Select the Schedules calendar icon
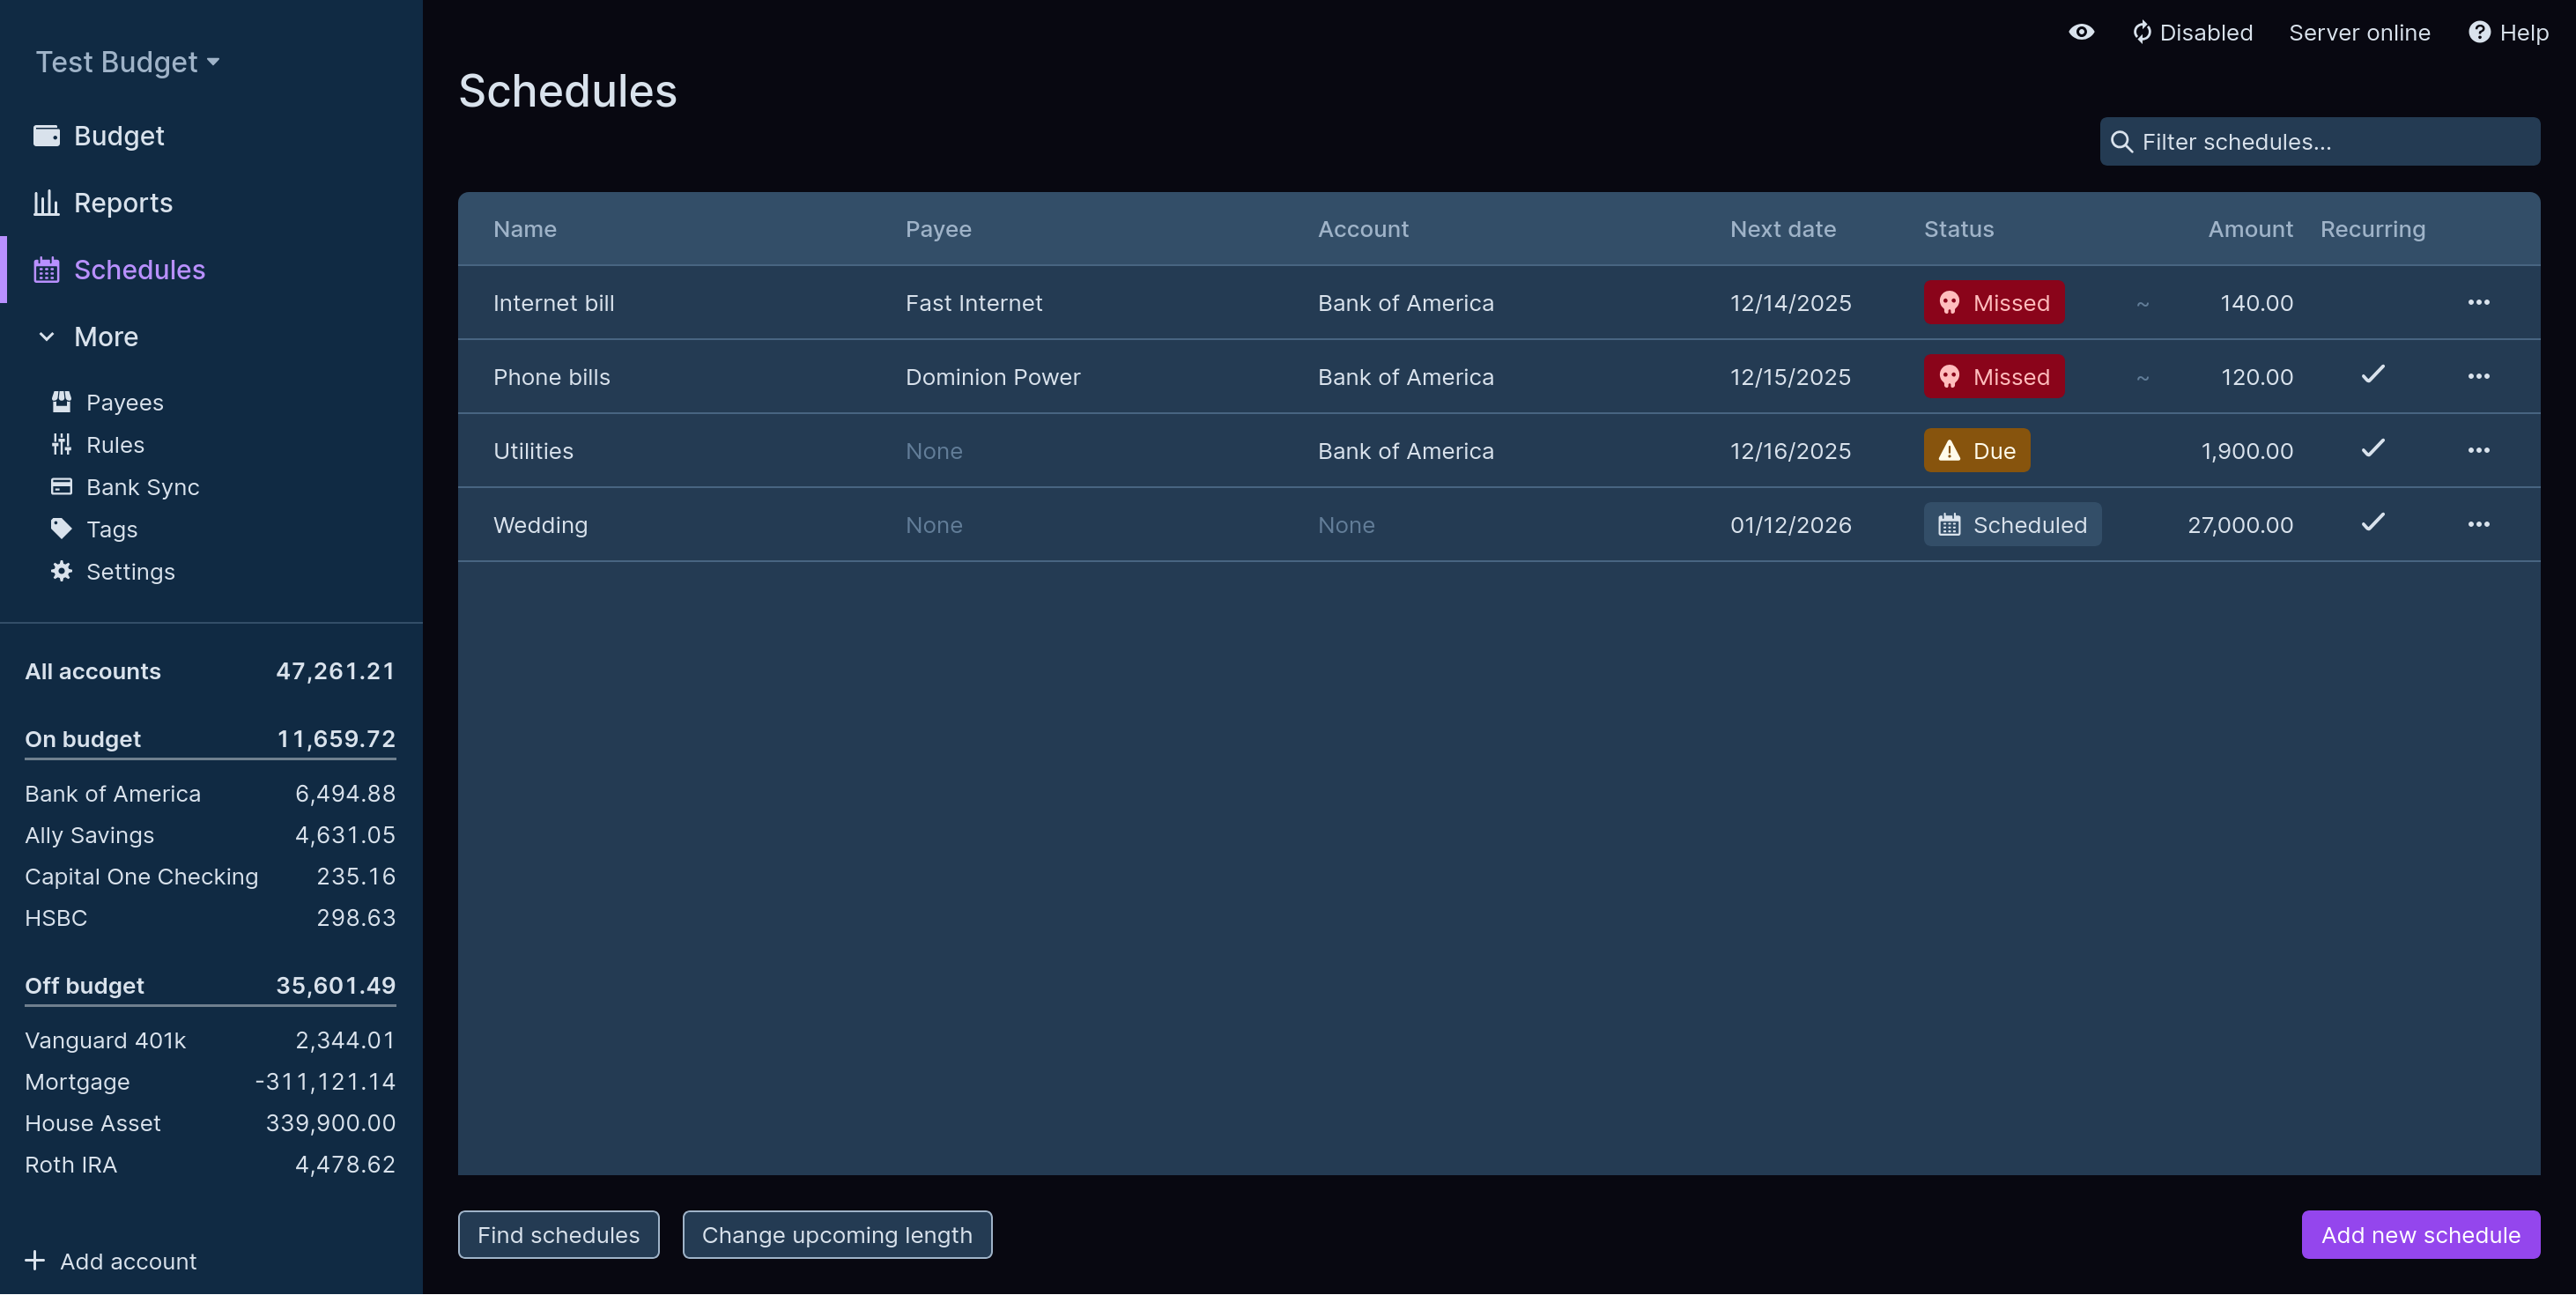This screenshot has height=1295, width=2576. (46, 269)
